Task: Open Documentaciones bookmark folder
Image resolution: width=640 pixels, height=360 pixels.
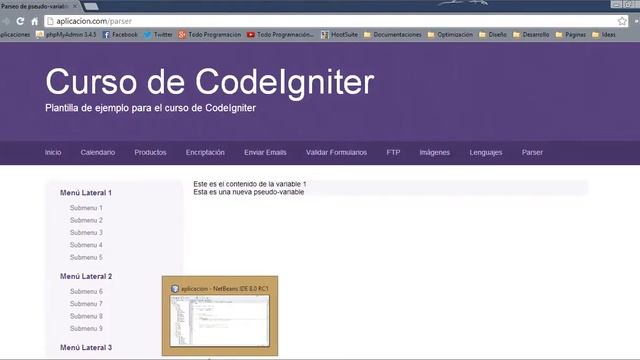Action: pyautogui.click(x=393, y=35)
